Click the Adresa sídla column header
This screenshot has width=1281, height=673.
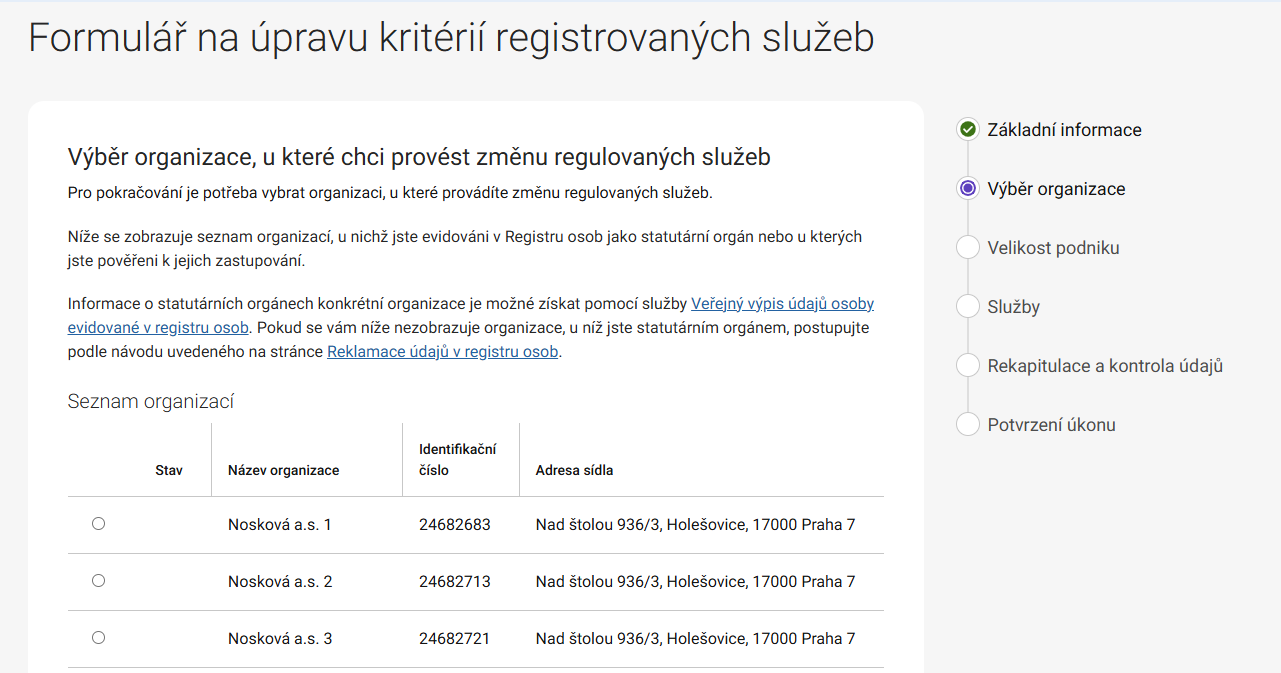point(574,470)
